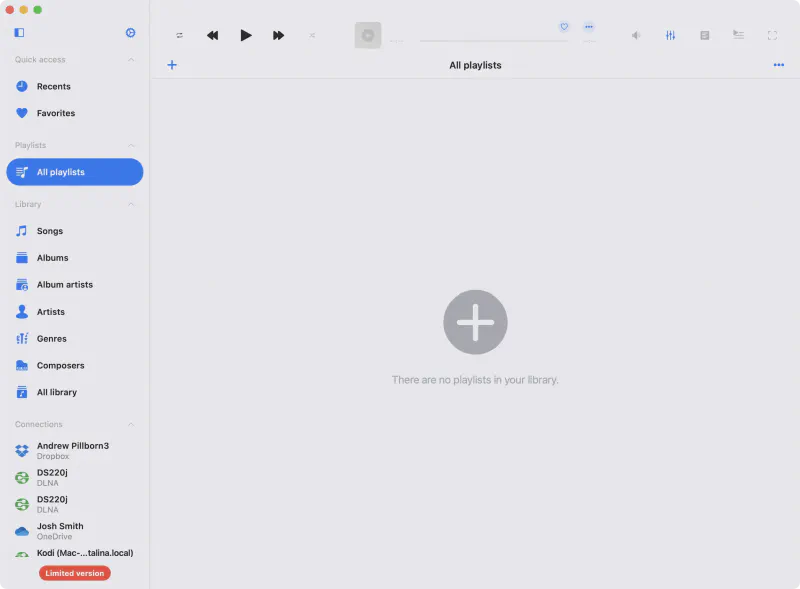Add a playlist with the plus button
This screenshot has height=589, width=800.
pyautogui.click(x=172, y=65)
